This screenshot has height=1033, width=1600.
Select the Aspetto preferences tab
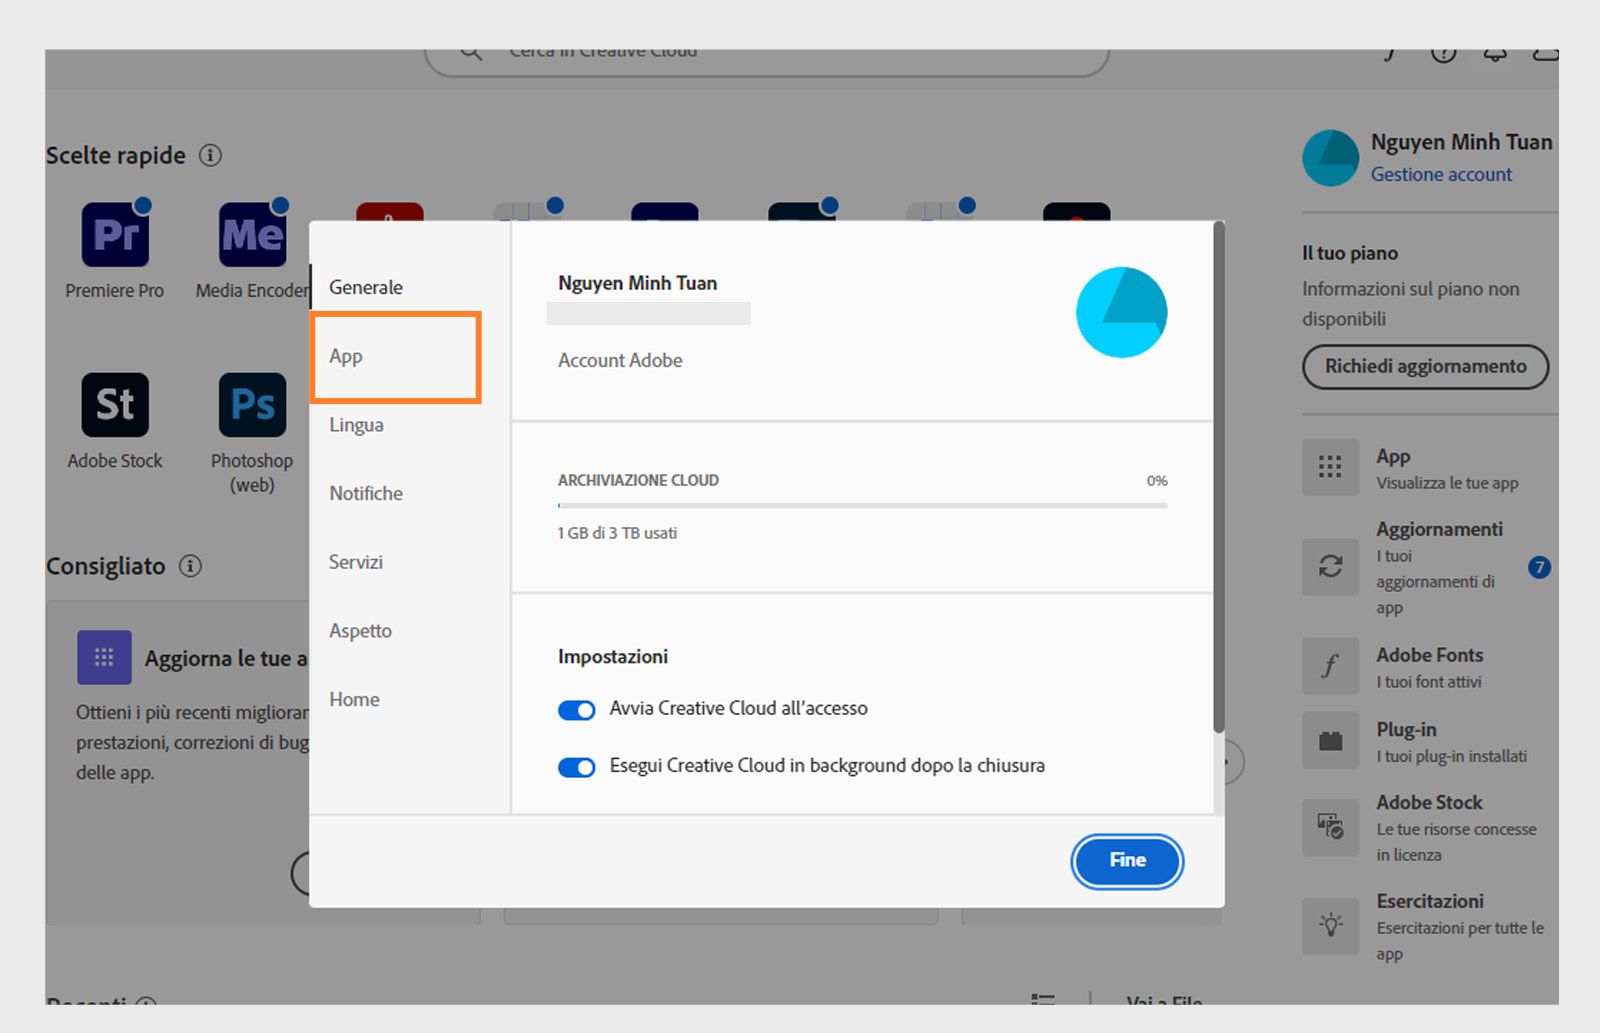(360, 631)
